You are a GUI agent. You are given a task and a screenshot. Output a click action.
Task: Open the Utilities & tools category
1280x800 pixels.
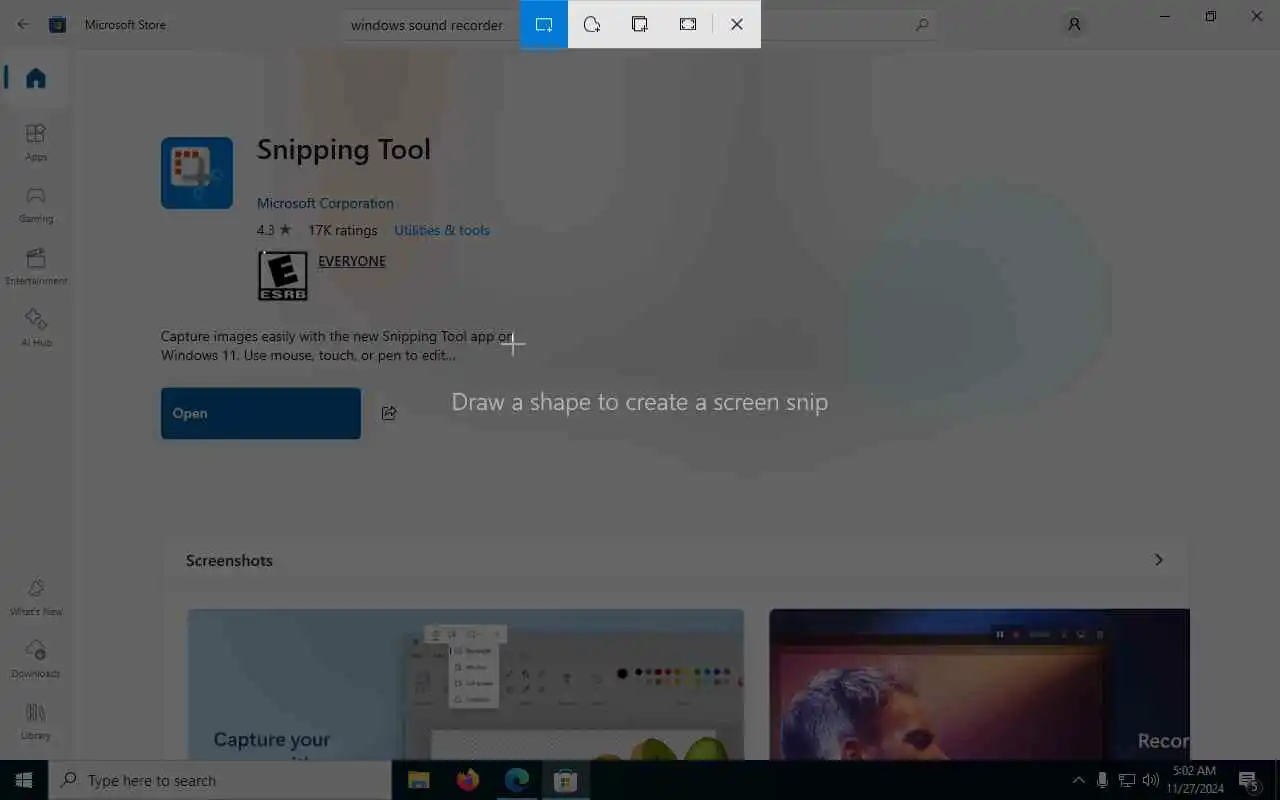(442, 230)
